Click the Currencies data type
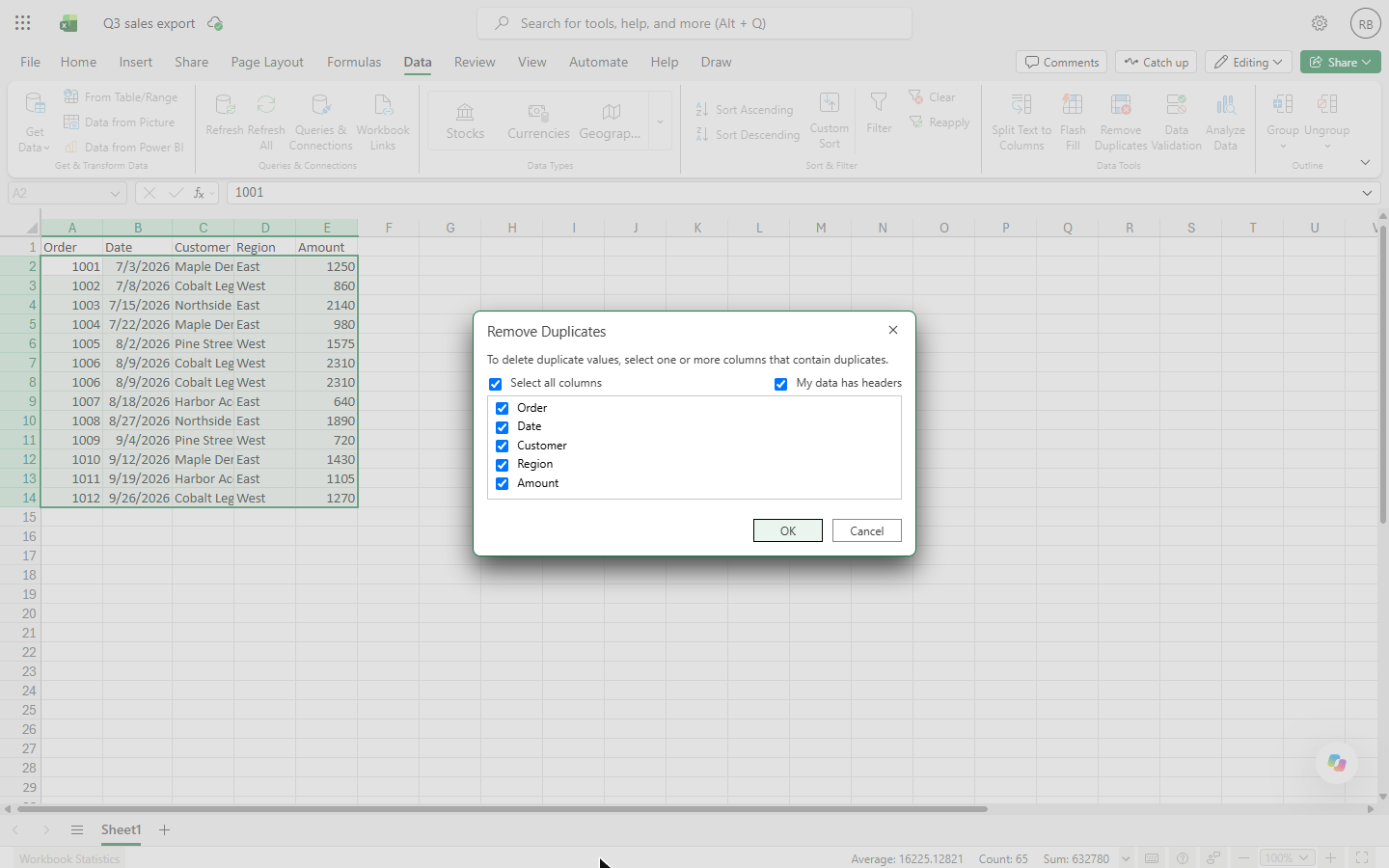 pyautogui.click(x=538, y=121)
